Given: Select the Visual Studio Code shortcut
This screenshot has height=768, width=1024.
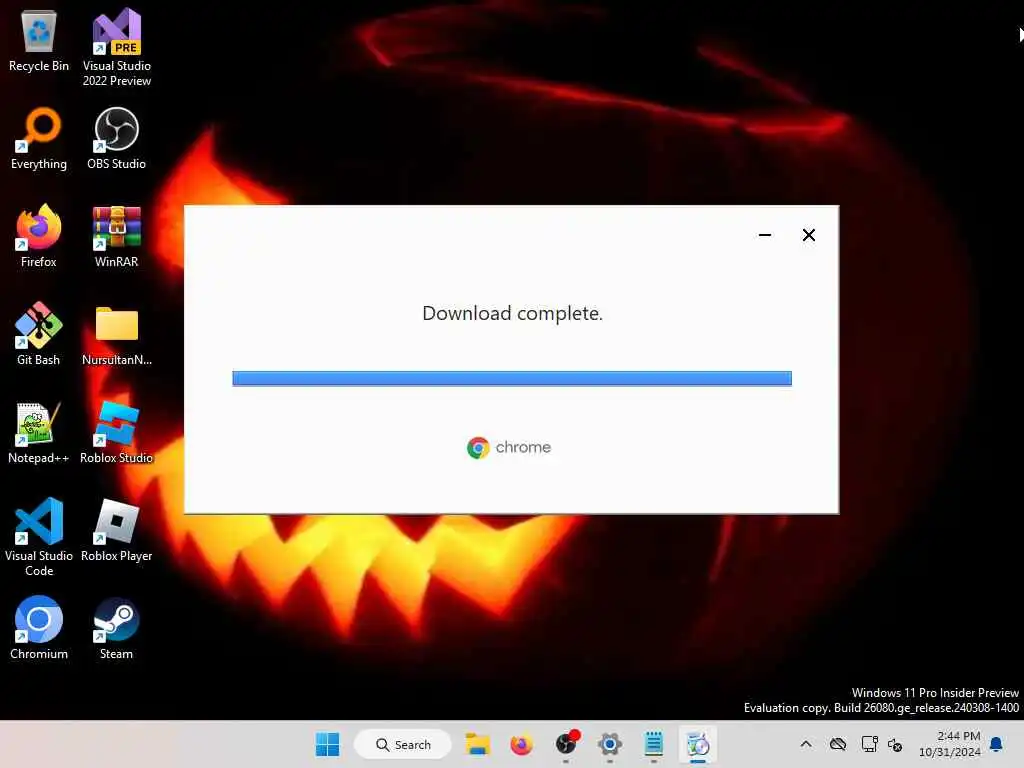Looking at the screenshot, I should 39,537.
